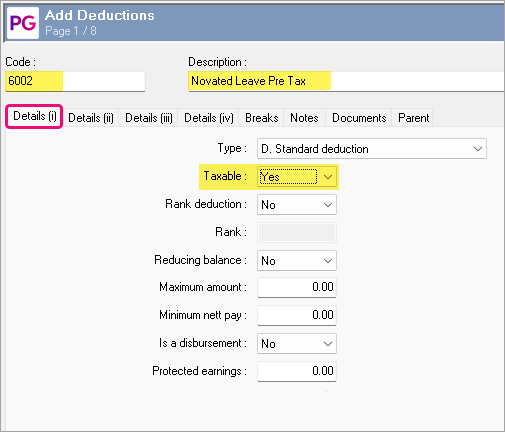Viewport: 505px width, 432px height.
Task: Open the Rank deduction dropdown
Action: coord(297,205)
